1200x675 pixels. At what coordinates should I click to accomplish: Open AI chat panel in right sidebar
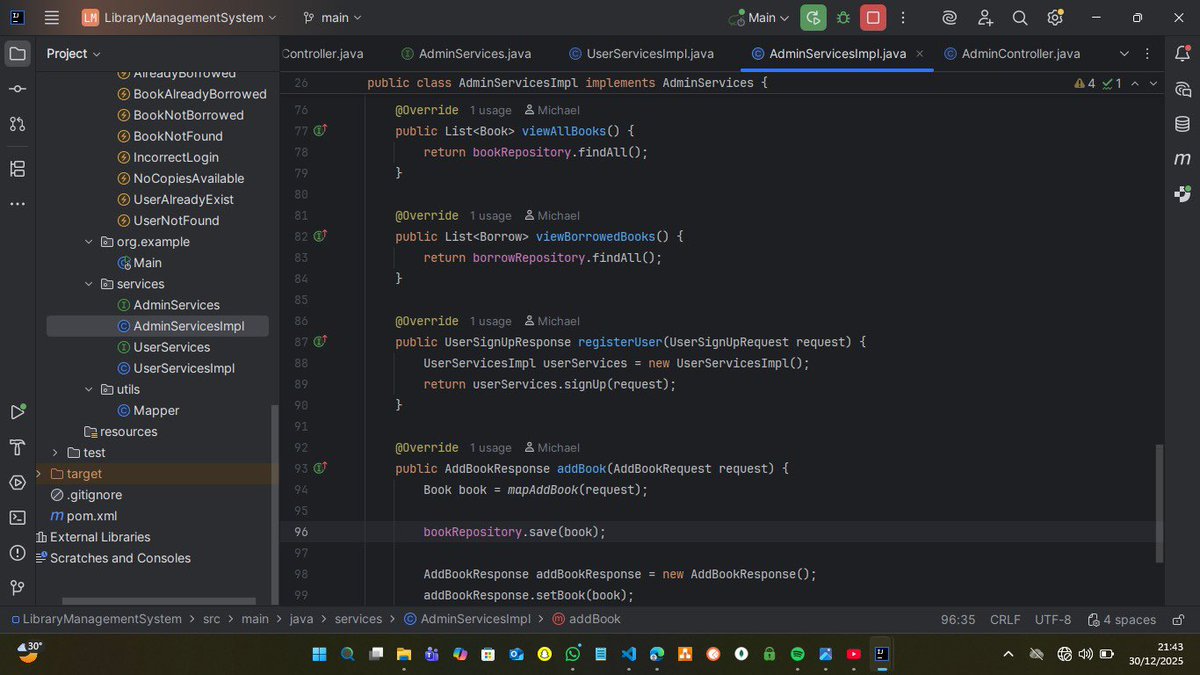point(1183,89)
